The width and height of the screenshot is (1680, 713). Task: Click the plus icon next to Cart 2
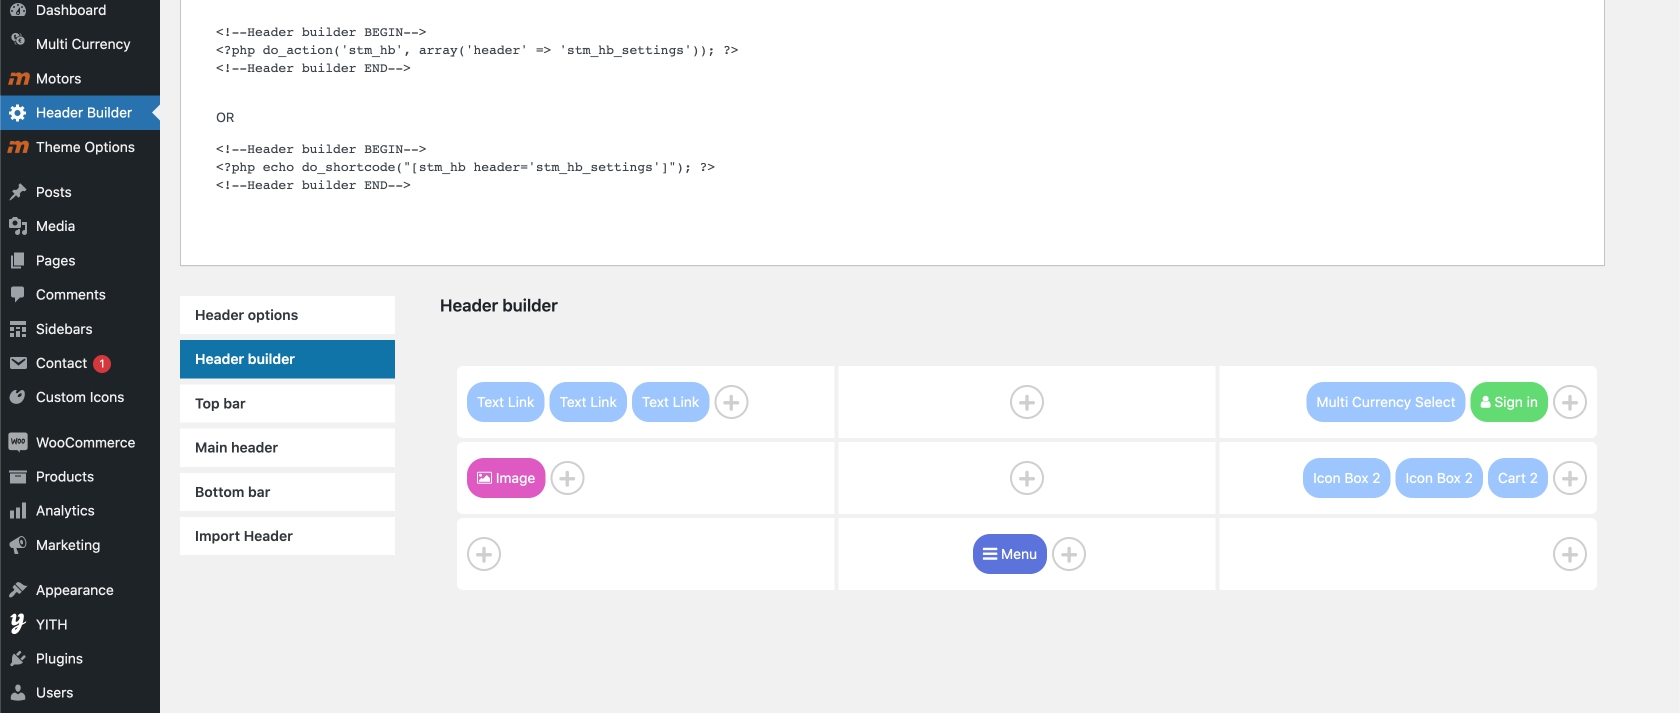click(x=1570, y=478)
